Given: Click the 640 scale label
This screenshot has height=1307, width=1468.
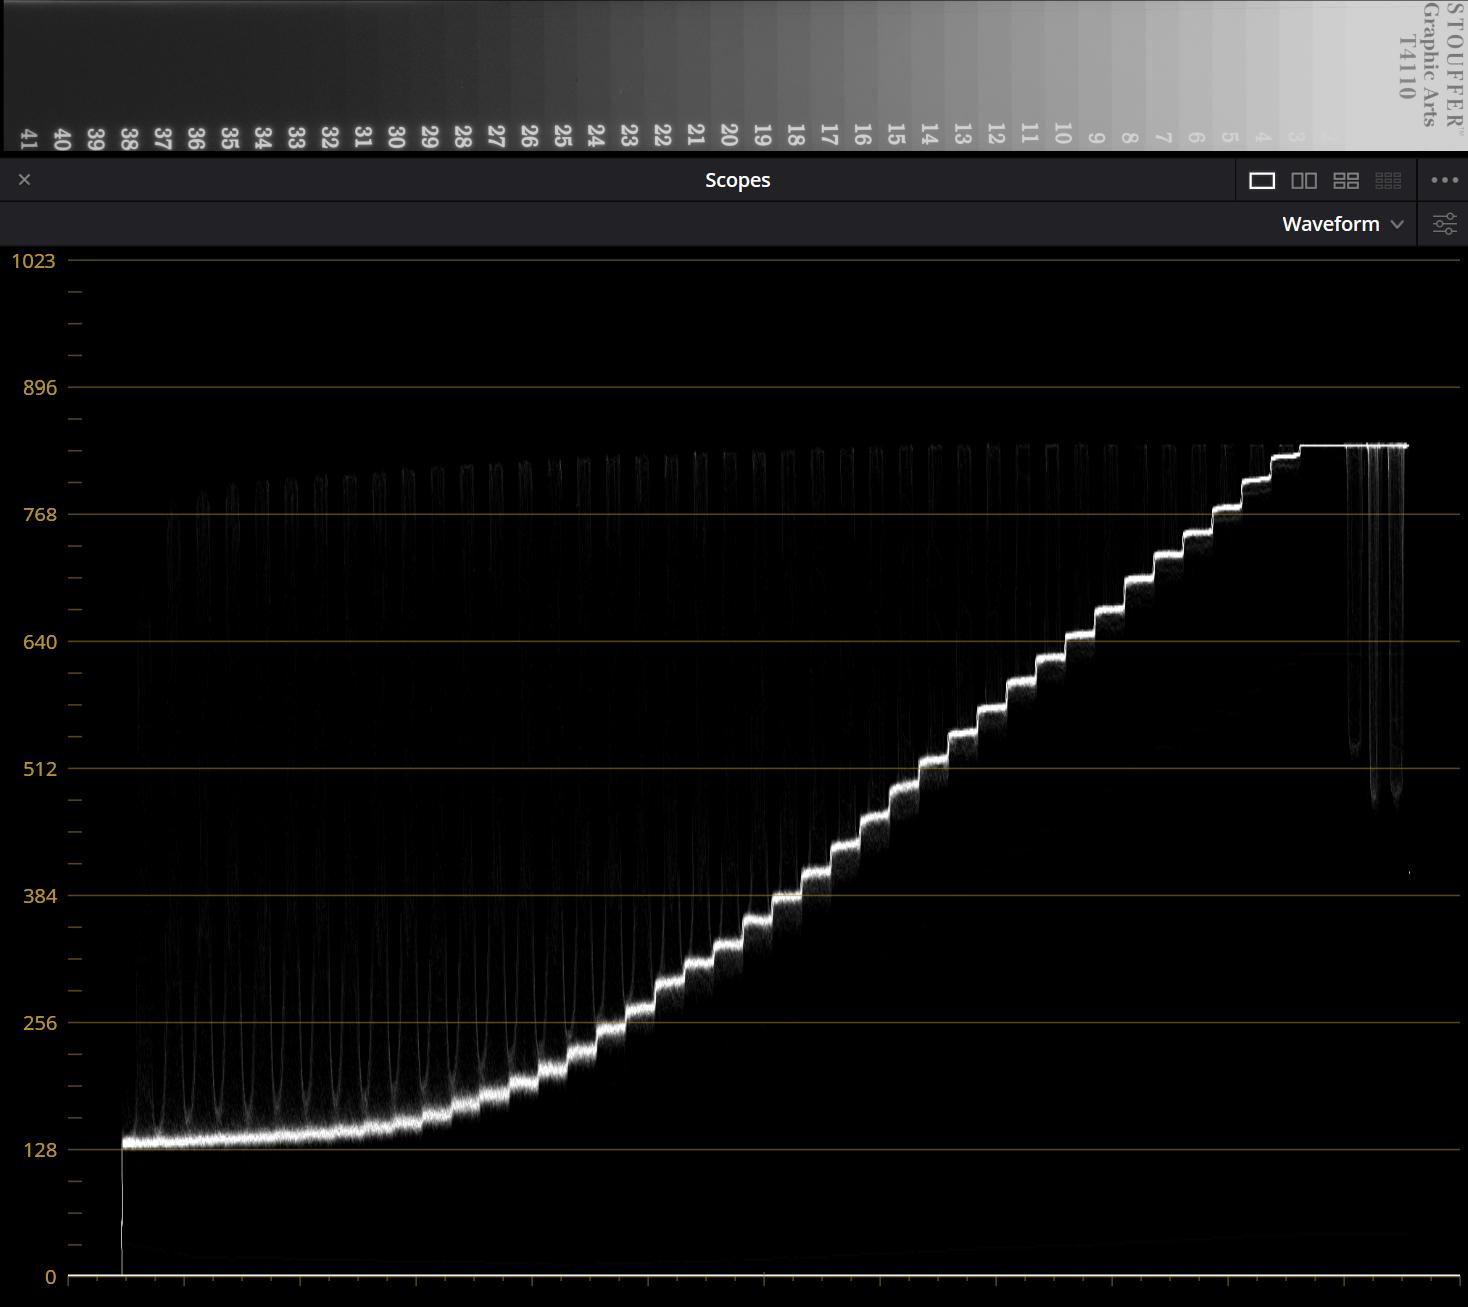Looking at the screenshot, I should [40, 642].
